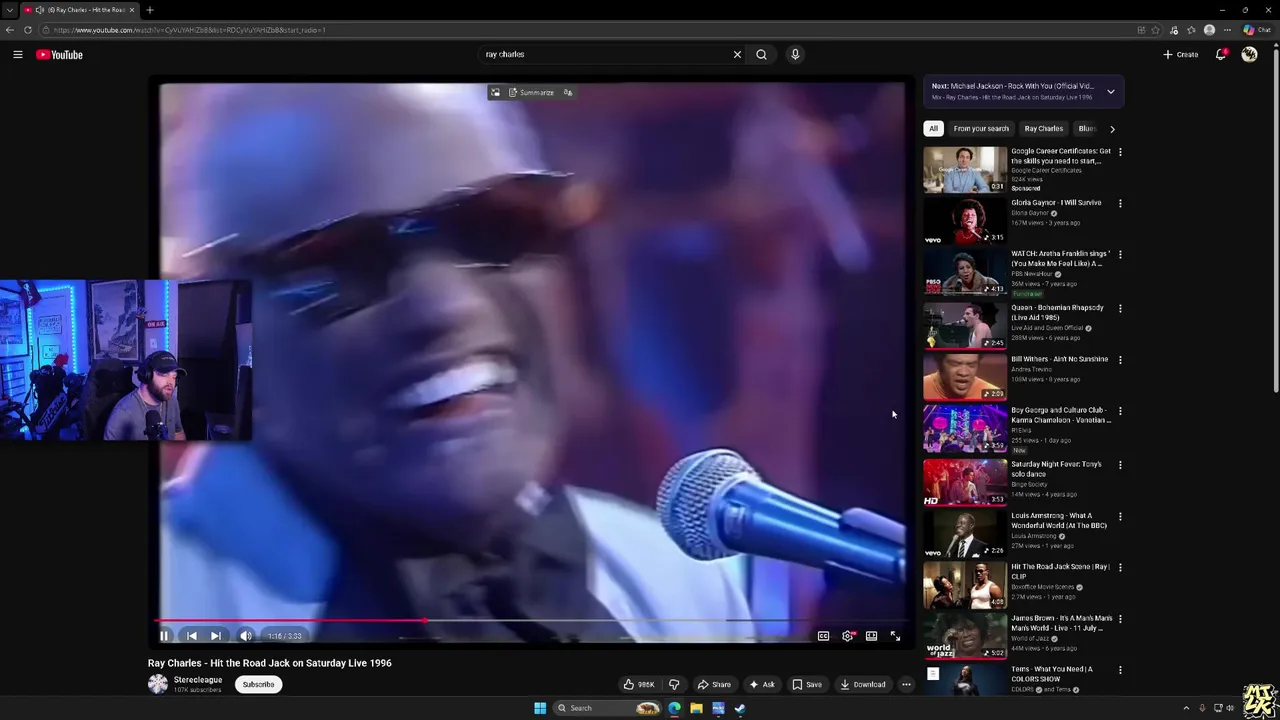Open the Stereoleague channel name

coord(198,680)
